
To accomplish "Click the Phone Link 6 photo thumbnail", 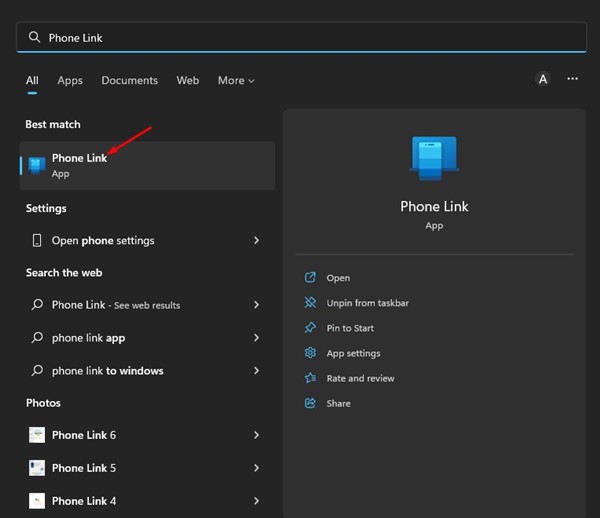I will point(37,435).
